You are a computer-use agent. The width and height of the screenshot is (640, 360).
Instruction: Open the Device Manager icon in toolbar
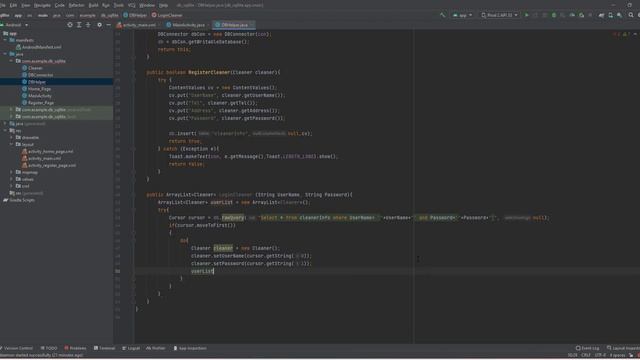[x=611, y=15]
